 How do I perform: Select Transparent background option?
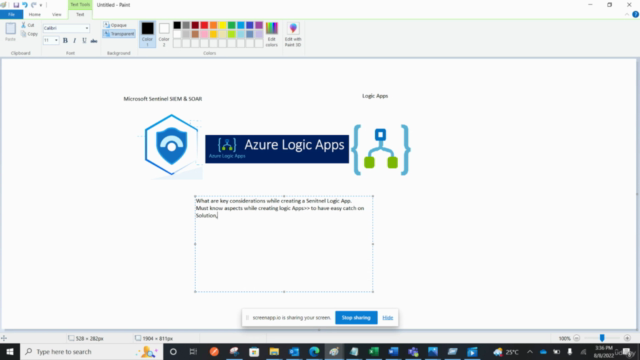tap(119, 34)
